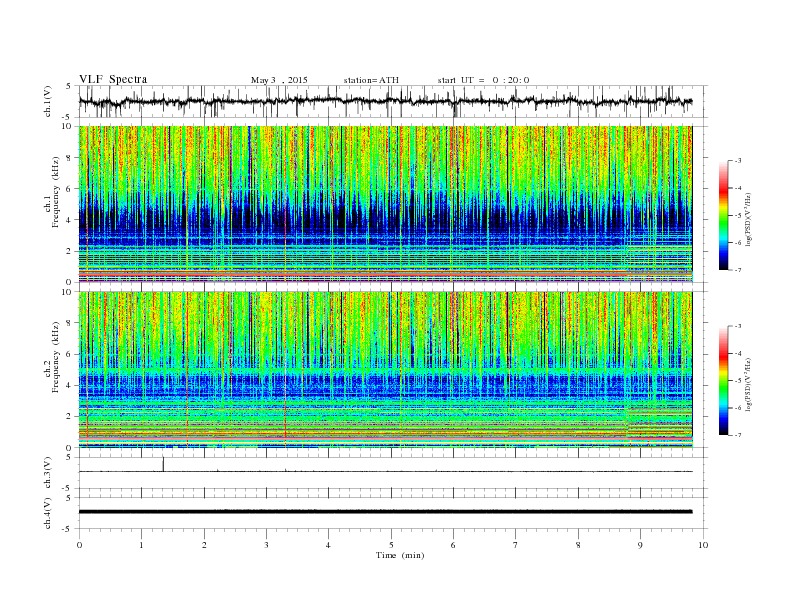Click the 'ch.4(V)' axis label
Screen dimensions: 792x612
tap(48, 513)
